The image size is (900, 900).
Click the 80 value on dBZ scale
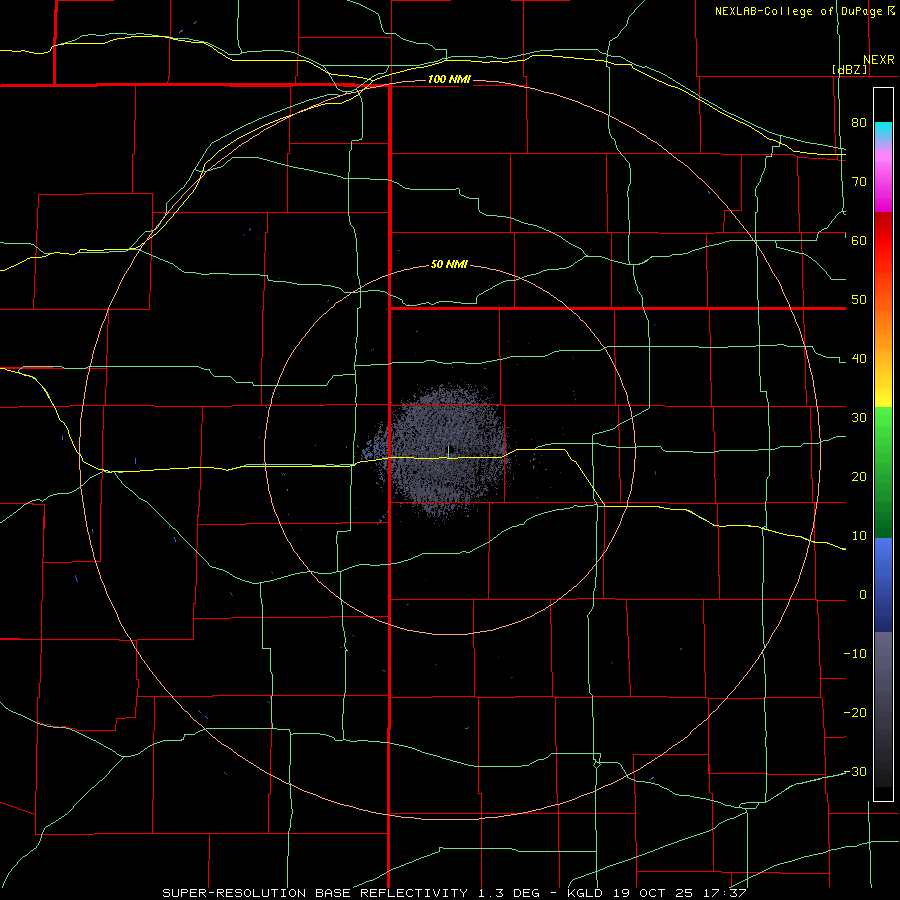click(x=859, y=122)
